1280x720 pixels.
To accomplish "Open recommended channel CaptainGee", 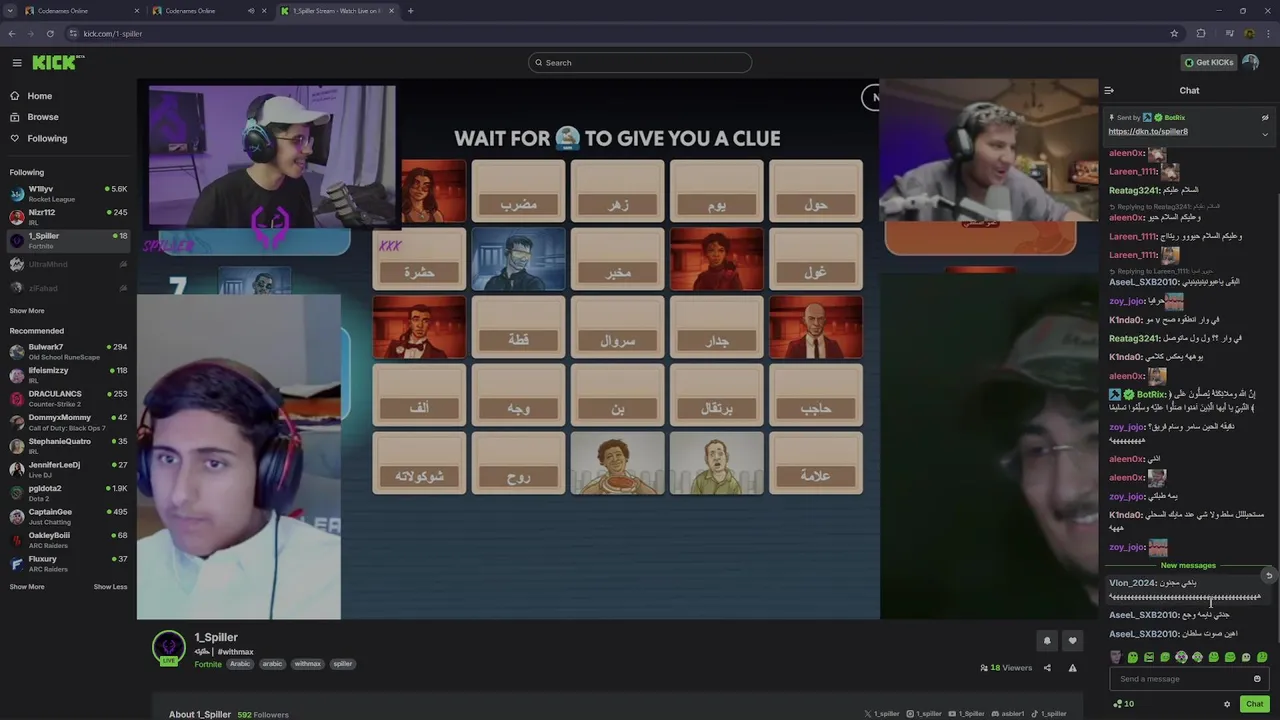I will (x=68, y=516).
